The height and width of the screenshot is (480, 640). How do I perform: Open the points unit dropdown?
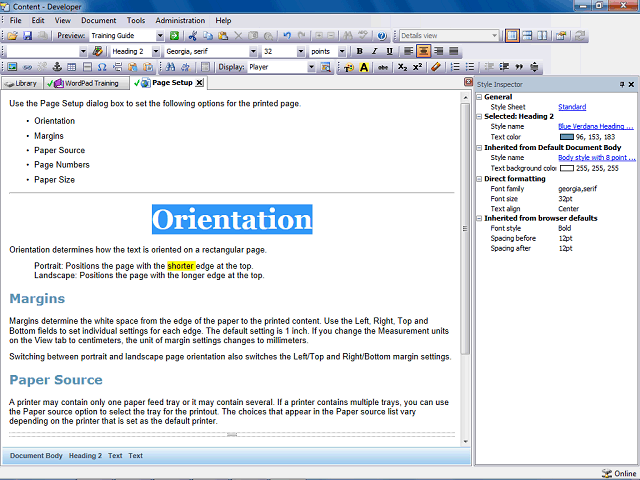pos(342,51)
